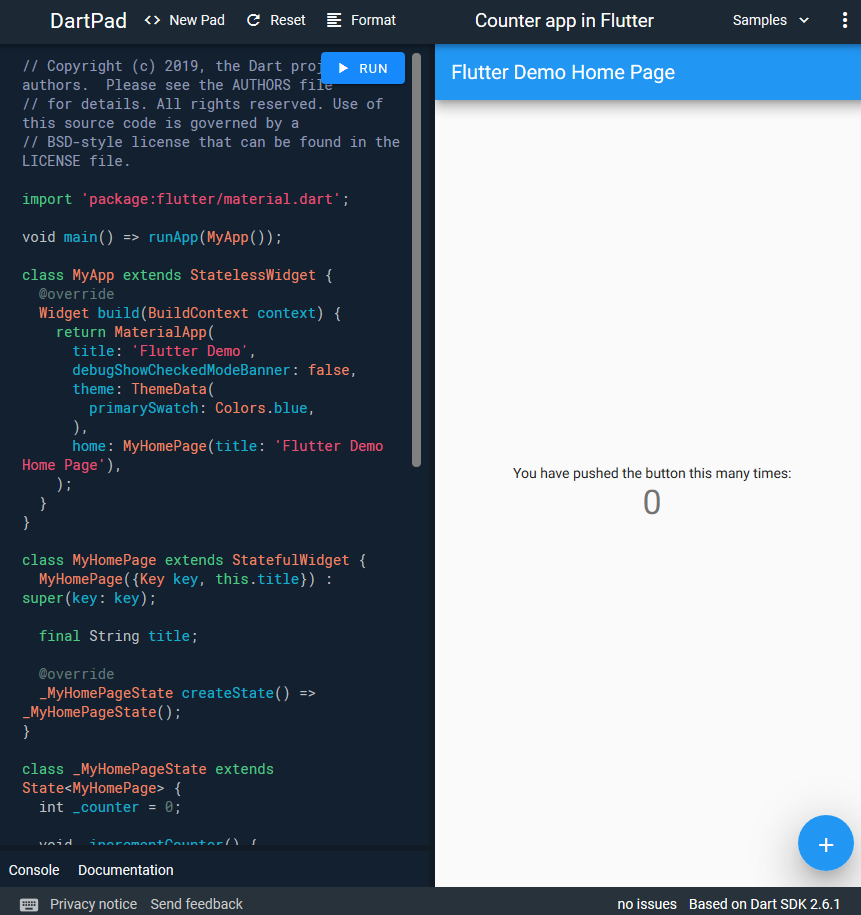Switch to the Console tab
Image resolution: width=861 pixels, height=915 pixels.
pos(34,870)
